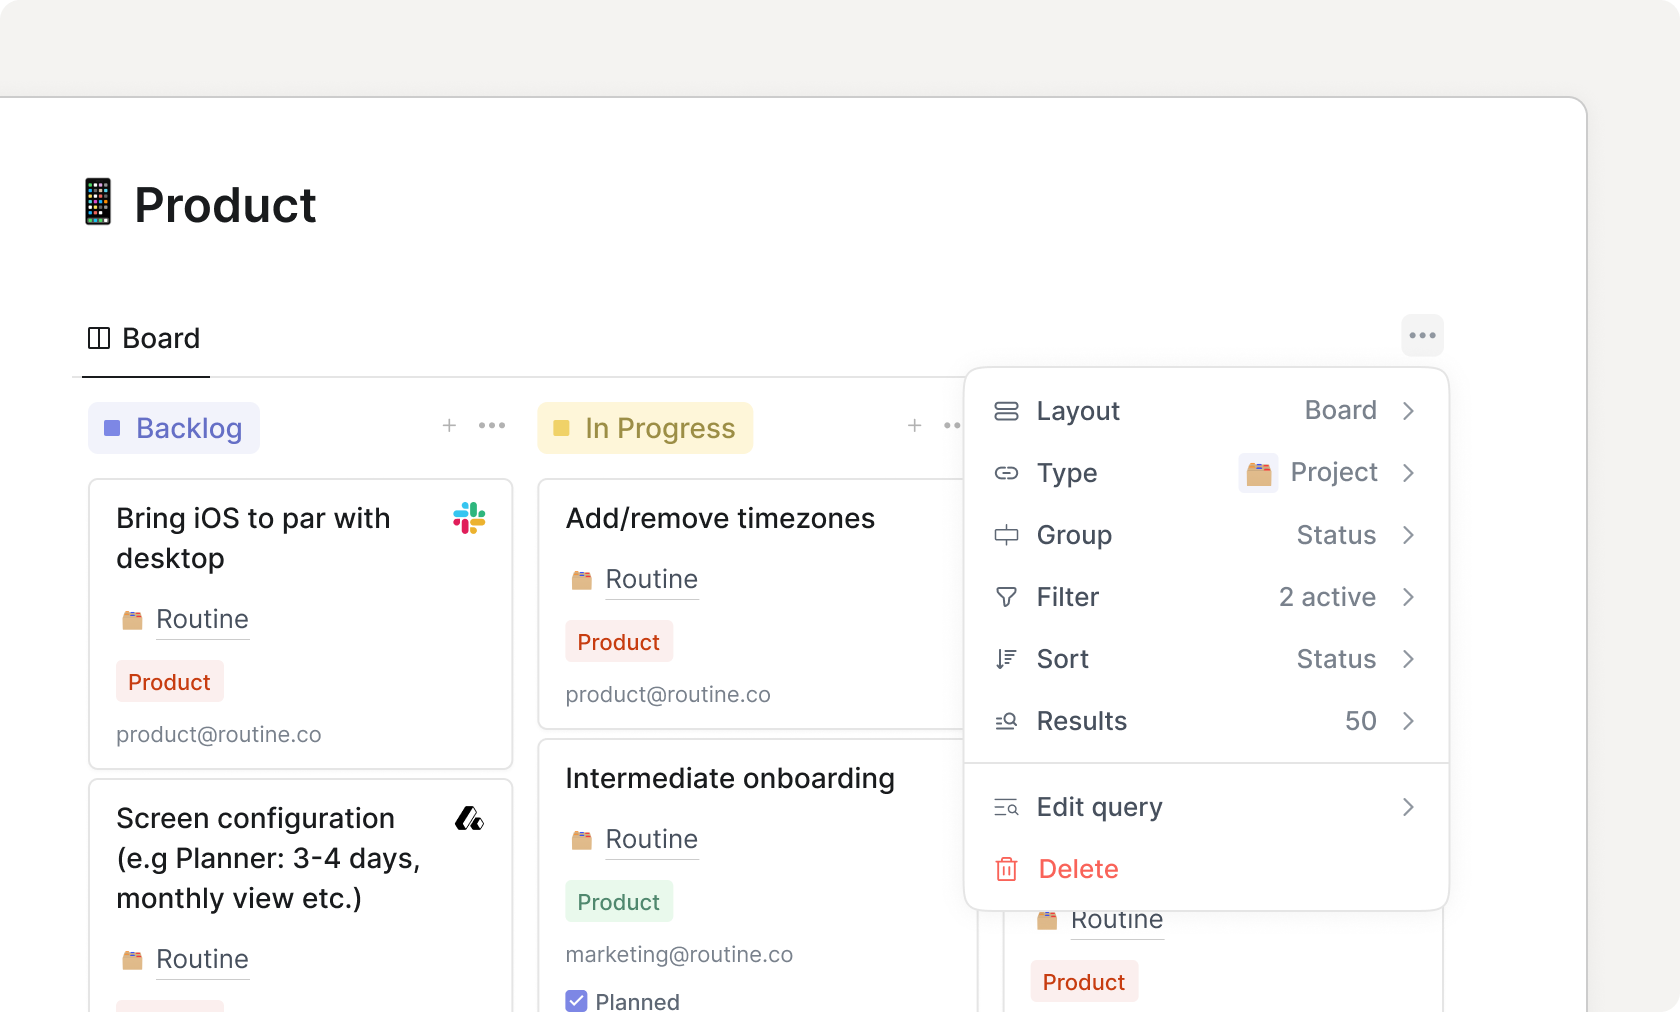Click the "Product" page title

point(225,205)
